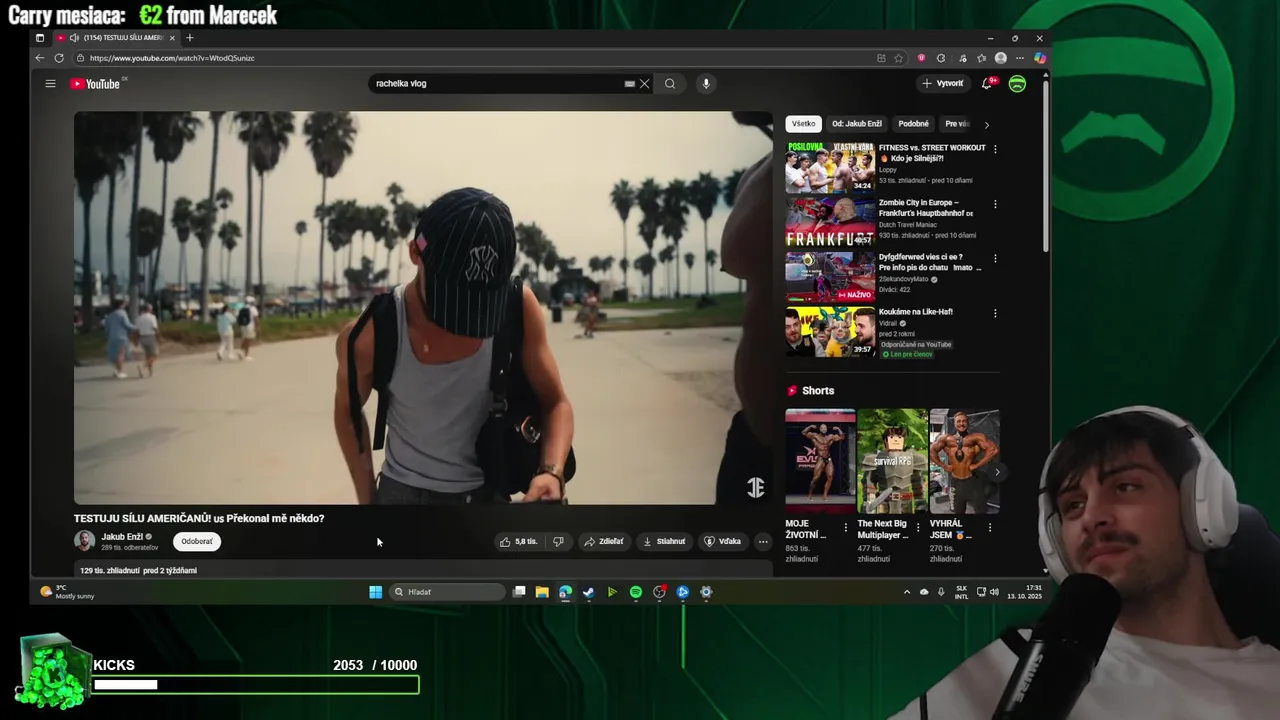Screen dimensions: 1280x720
Task: Mute the tab via speaker icon on tab
Action: click(73, 38)
